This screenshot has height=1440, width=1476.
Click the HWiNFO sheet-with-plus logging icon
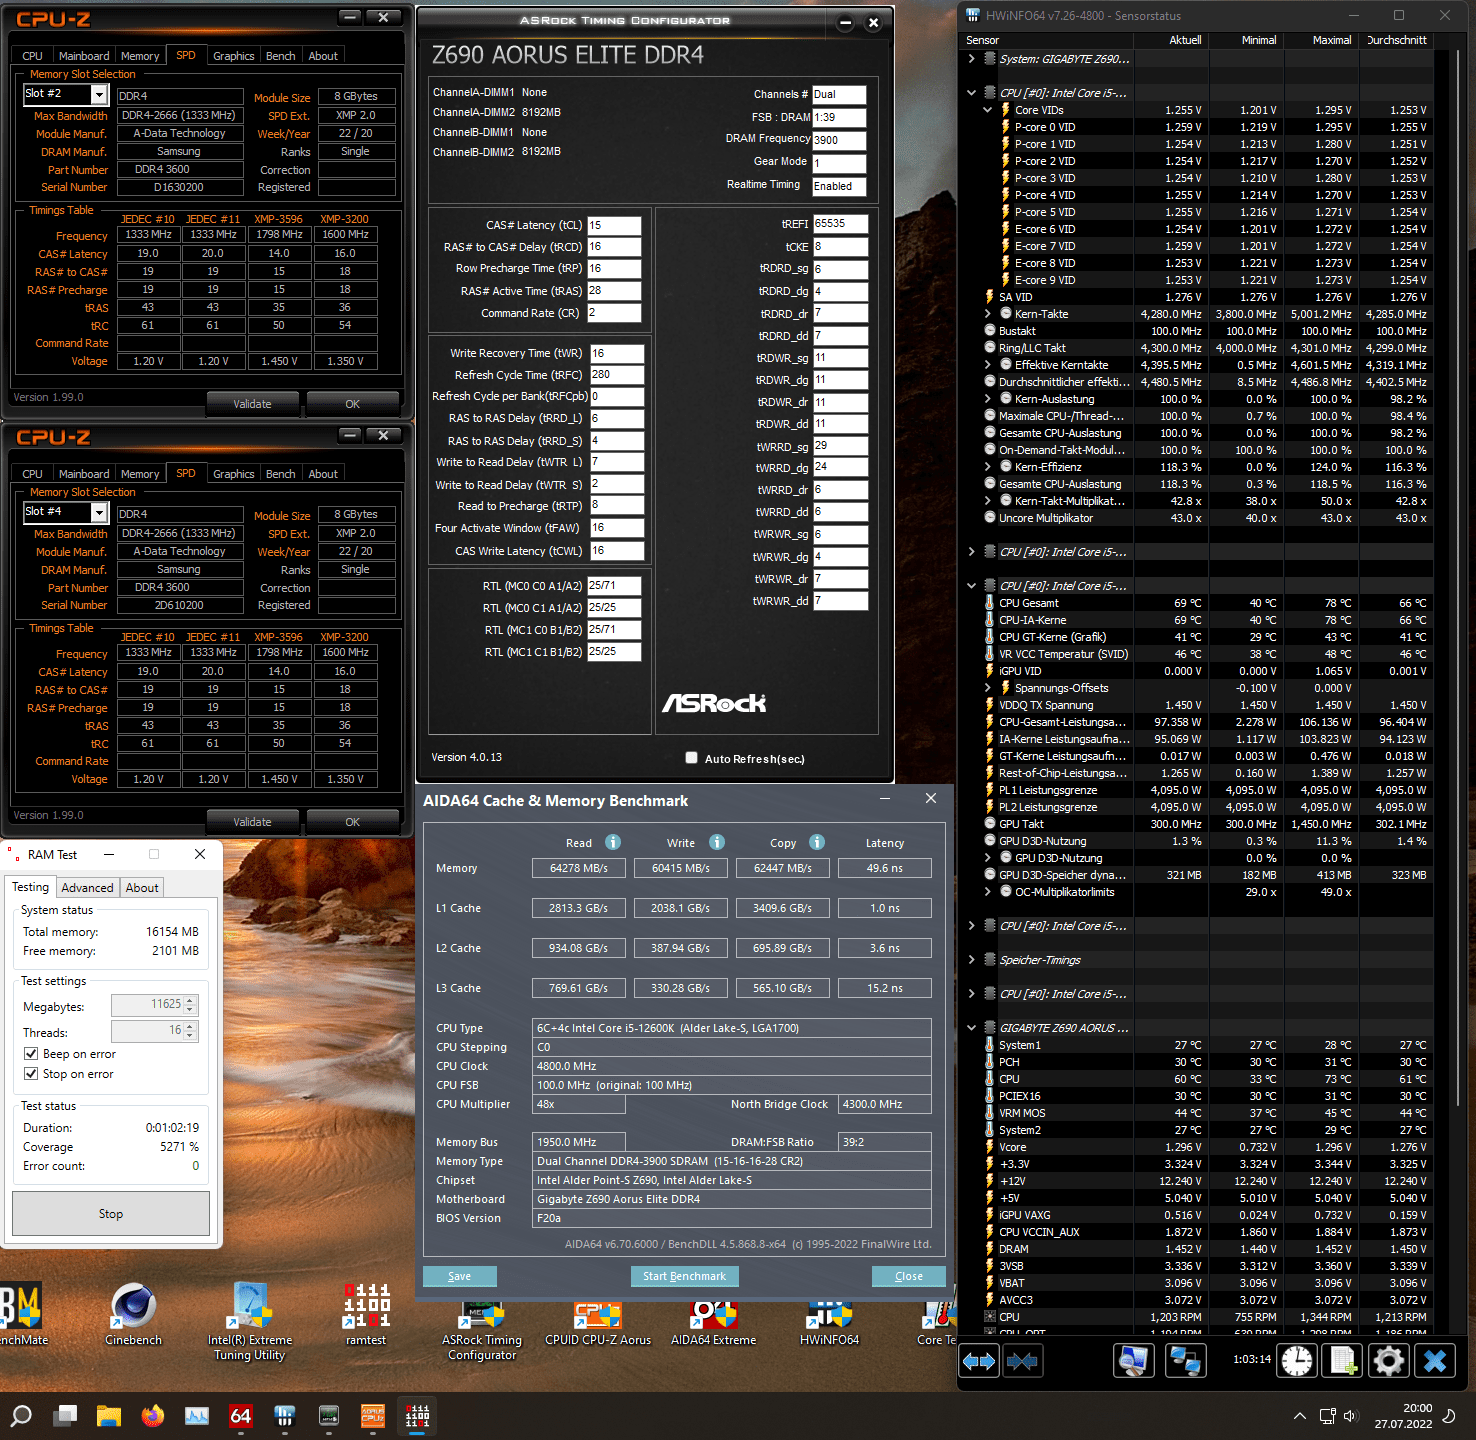tap(1342, 1361)
